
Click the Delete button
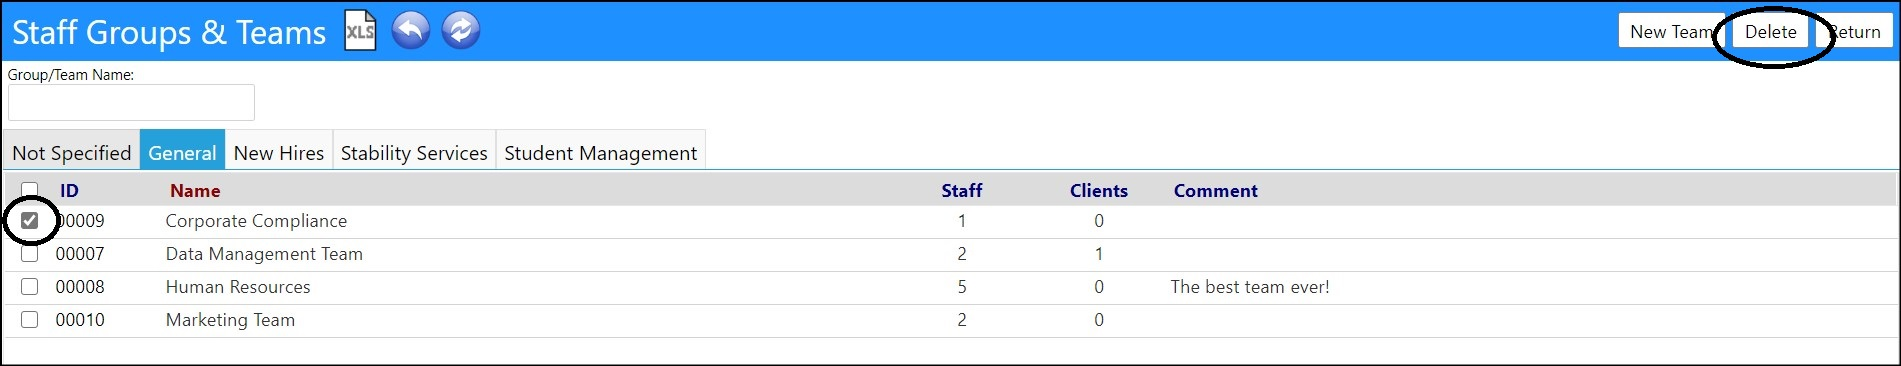[1770, 31]
